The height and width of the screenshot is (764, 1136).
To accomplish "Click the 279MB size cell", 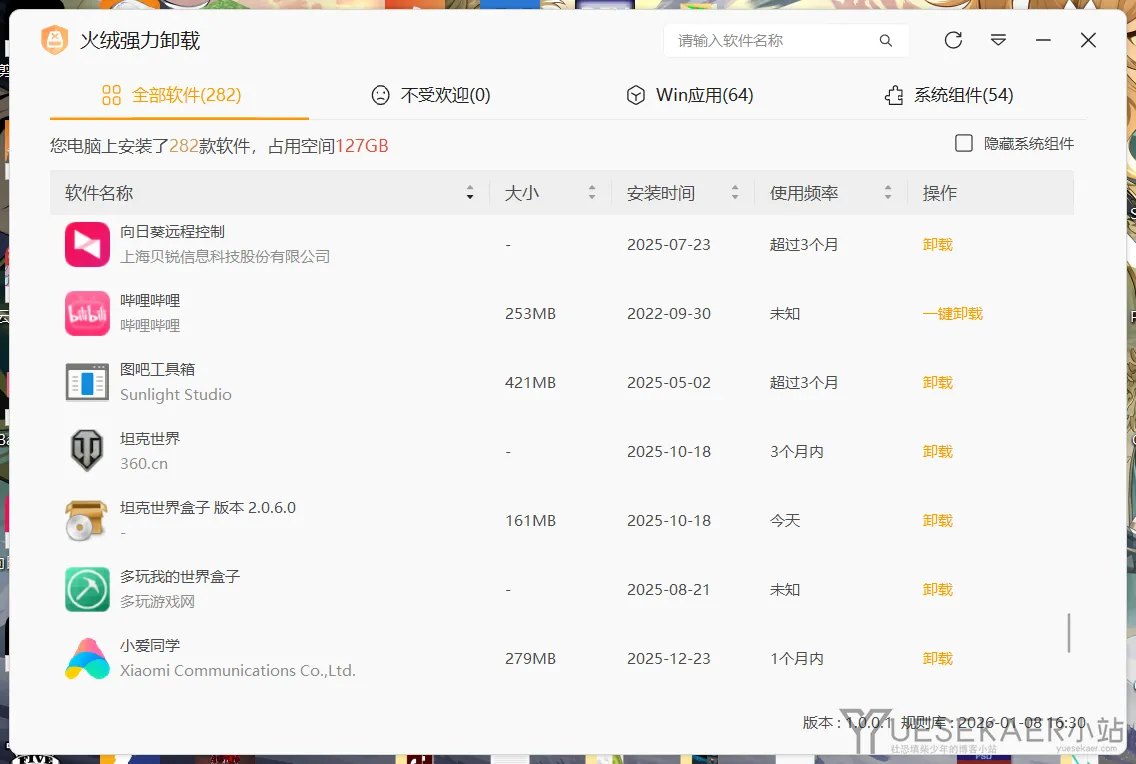I will pyautogui.click(x=530, y=658).
